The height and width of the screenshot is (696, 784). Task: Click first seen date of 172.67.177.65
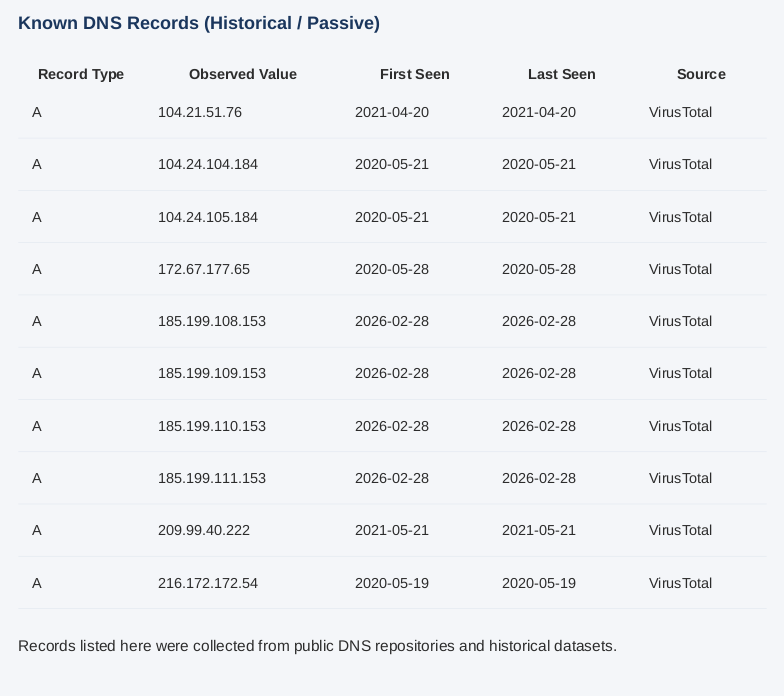tap(392, 269)
